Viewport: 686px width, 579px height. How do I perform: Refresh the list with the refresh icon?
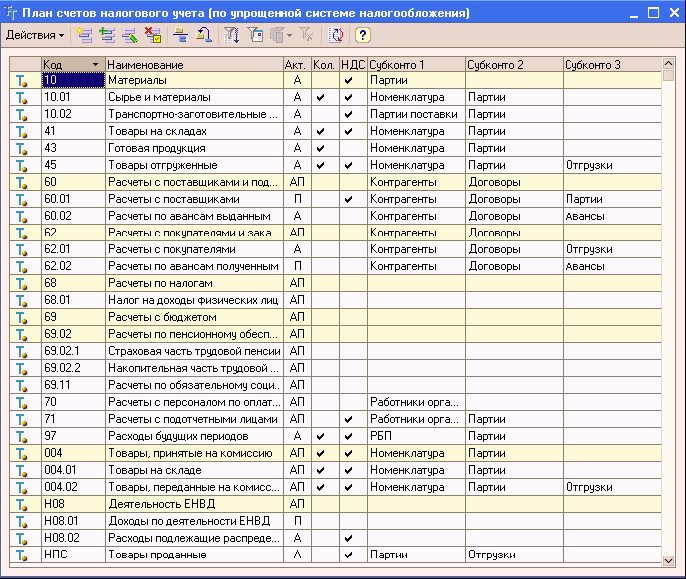coord(336,35)
